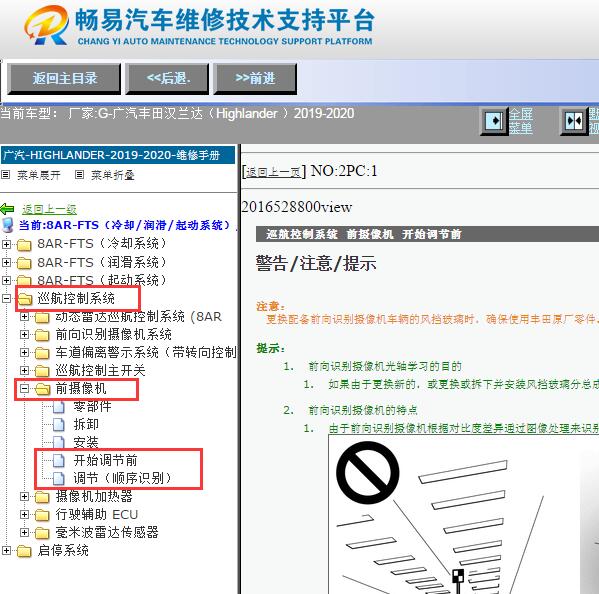This screenshot has width=599, height=594.
Task: Click document icon for 调节（顺序识别）
Action: click(x=58, y=478)
